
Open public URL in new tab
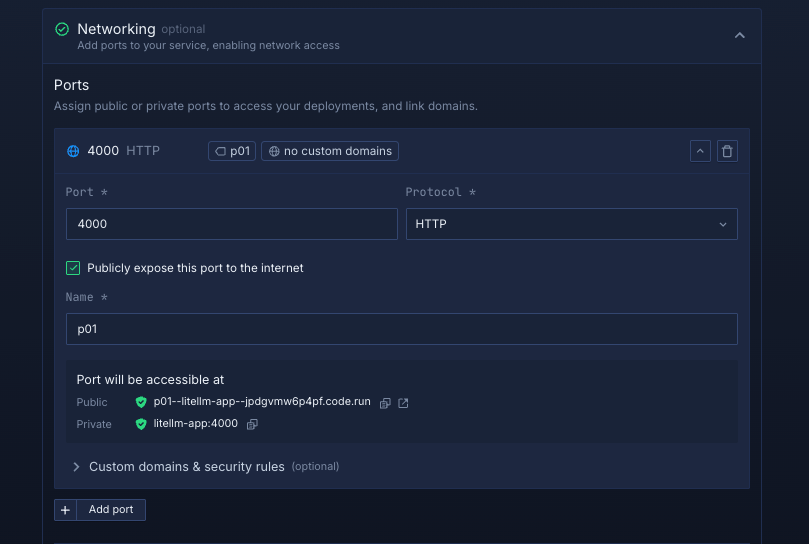tap(403, 403)
